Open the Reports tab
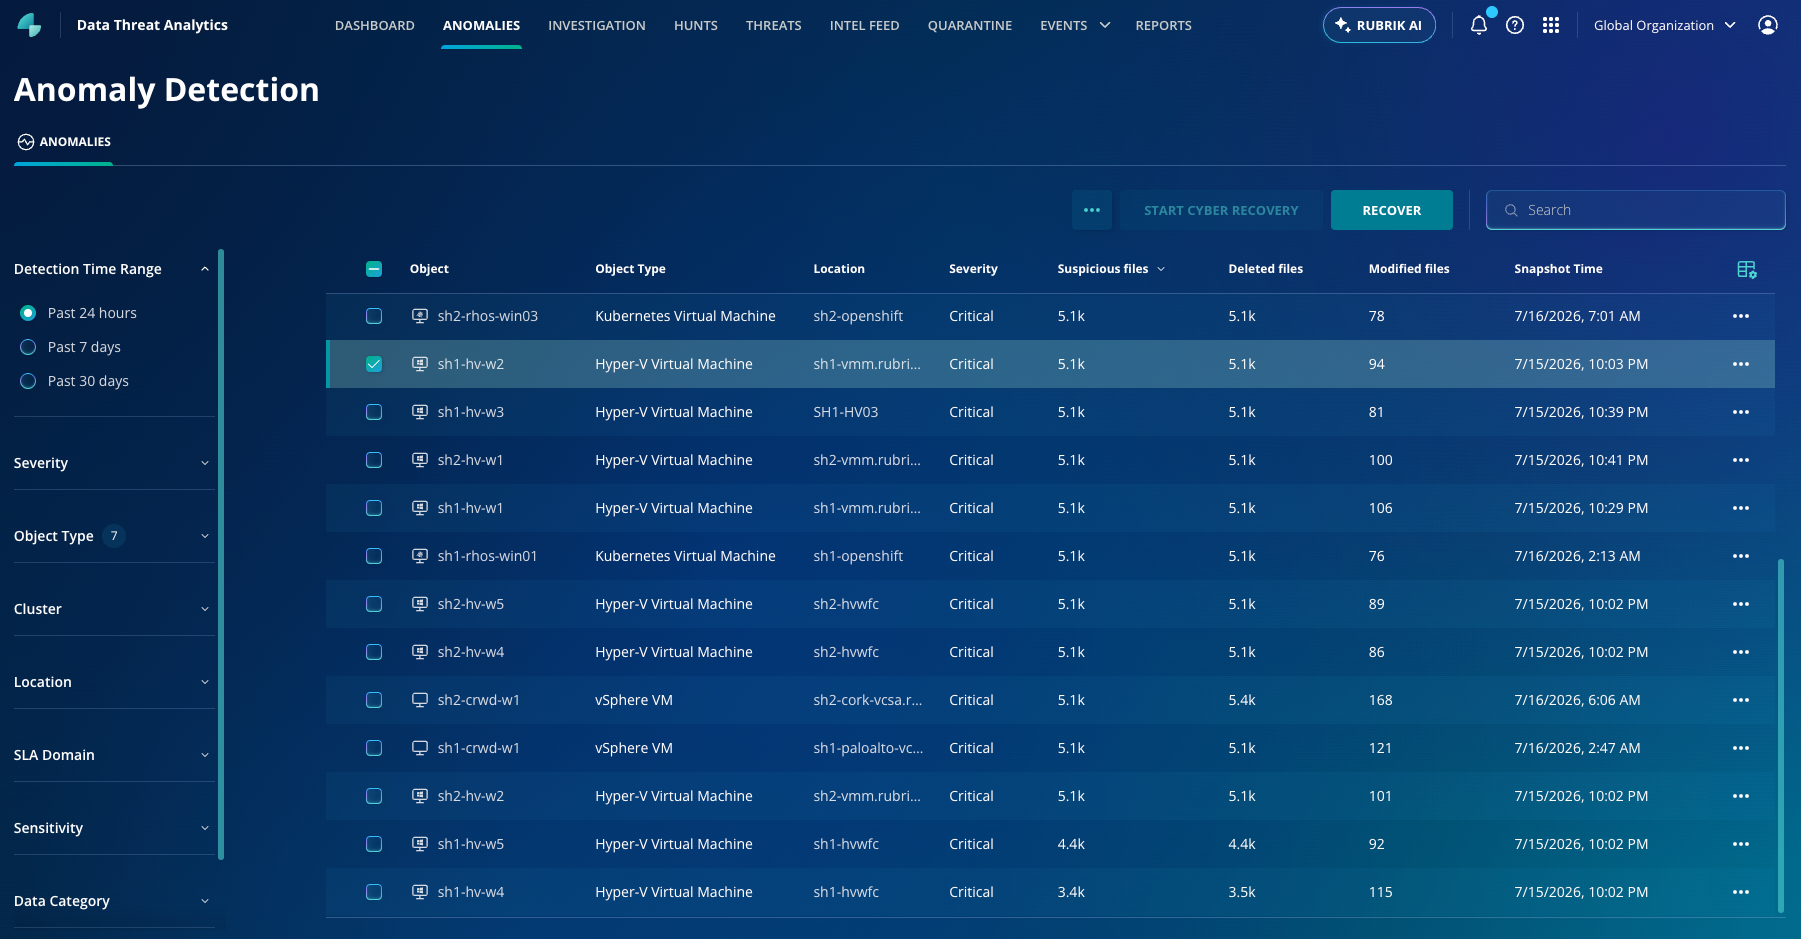 pyautogui.click(x=1164, y=25)
